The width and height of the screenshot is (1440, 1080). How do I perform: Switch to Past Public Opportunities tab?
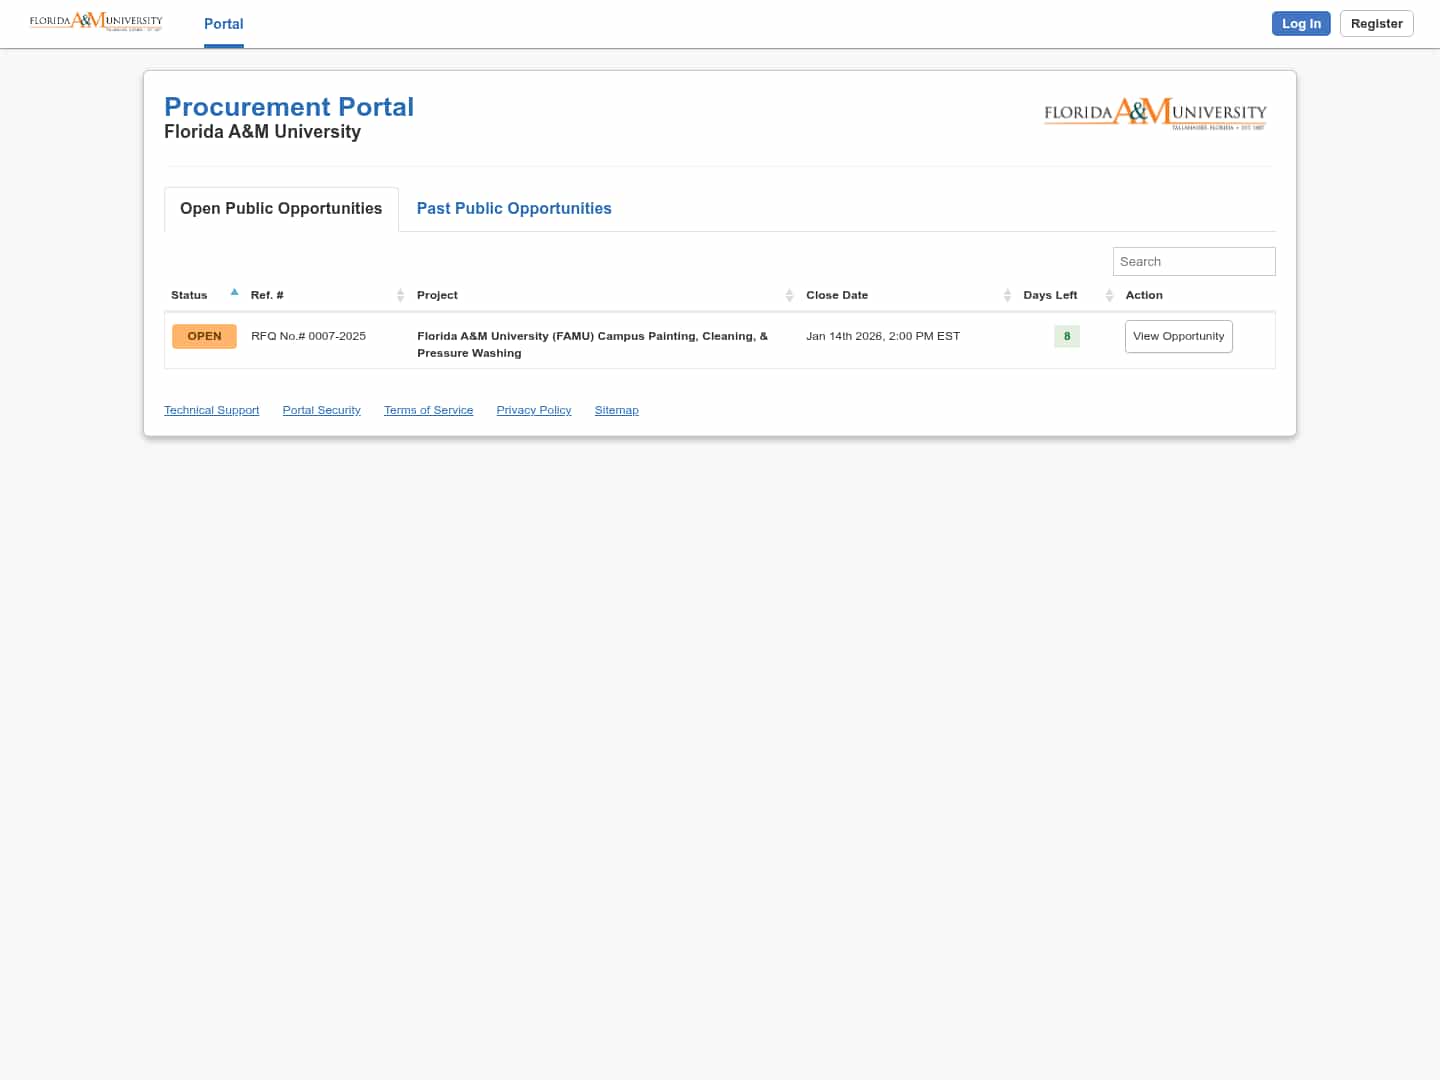pyautogui.click(x=514, y=209)
